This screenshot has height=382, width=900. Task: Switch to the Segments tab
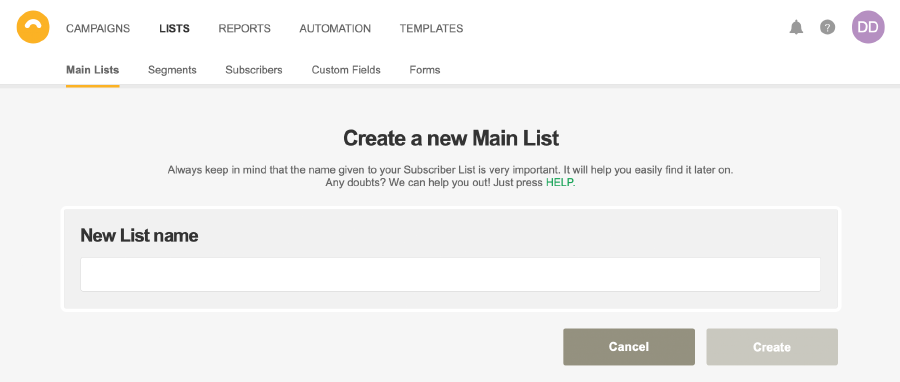172,70
